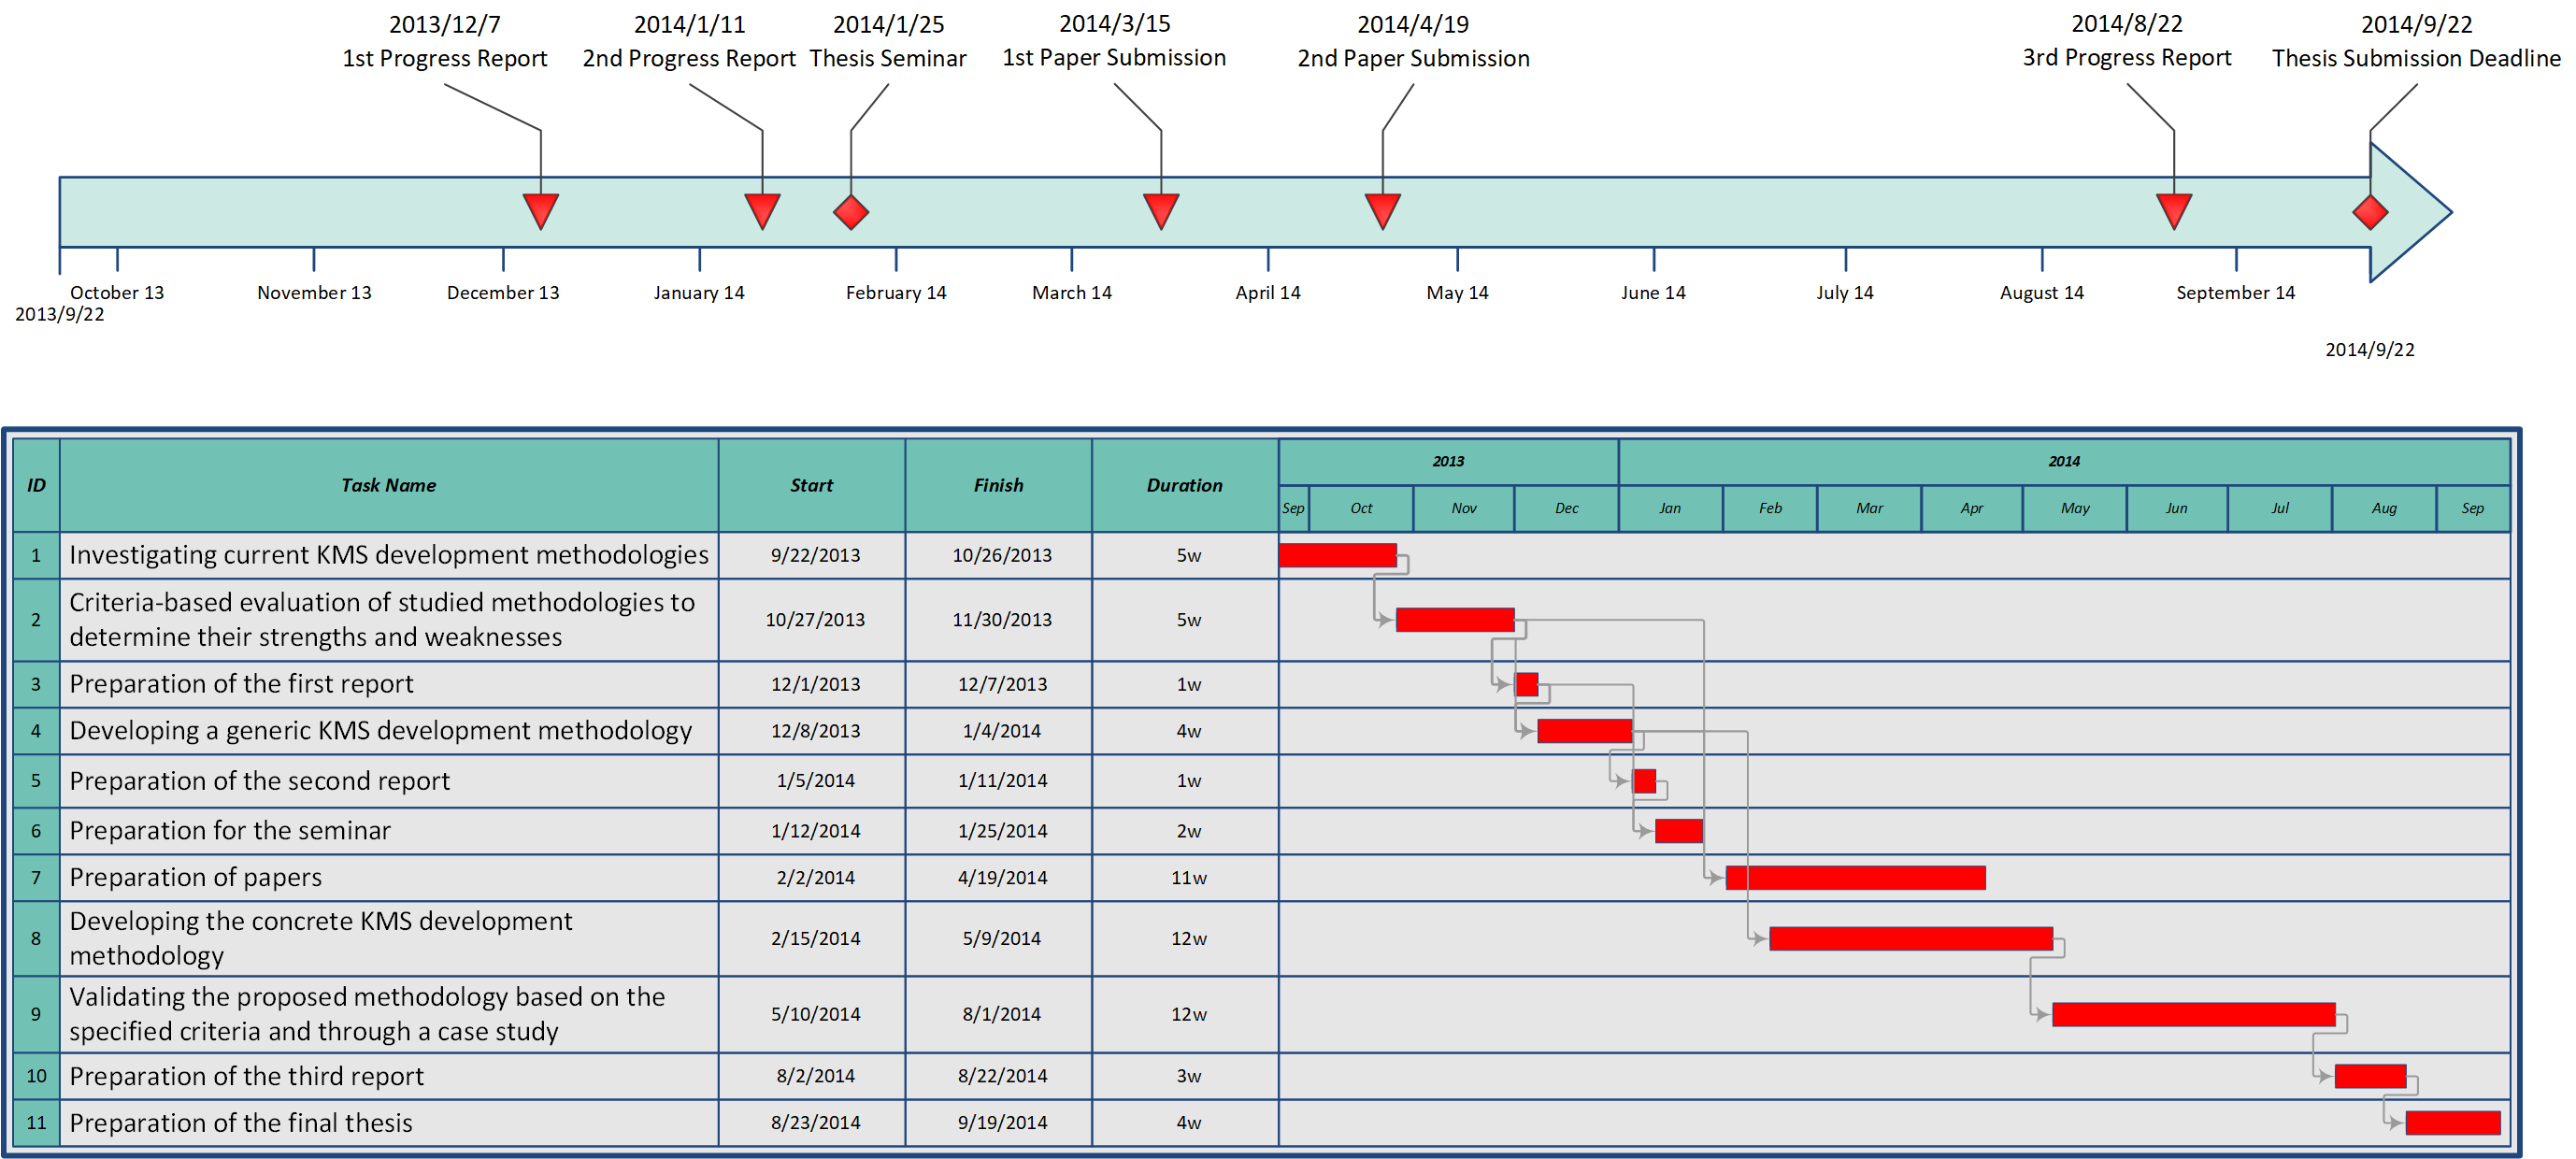Select row ID 10 cell
Image resolution: width=2576 pixels, height=1159 pixels.
[36, 1075]
